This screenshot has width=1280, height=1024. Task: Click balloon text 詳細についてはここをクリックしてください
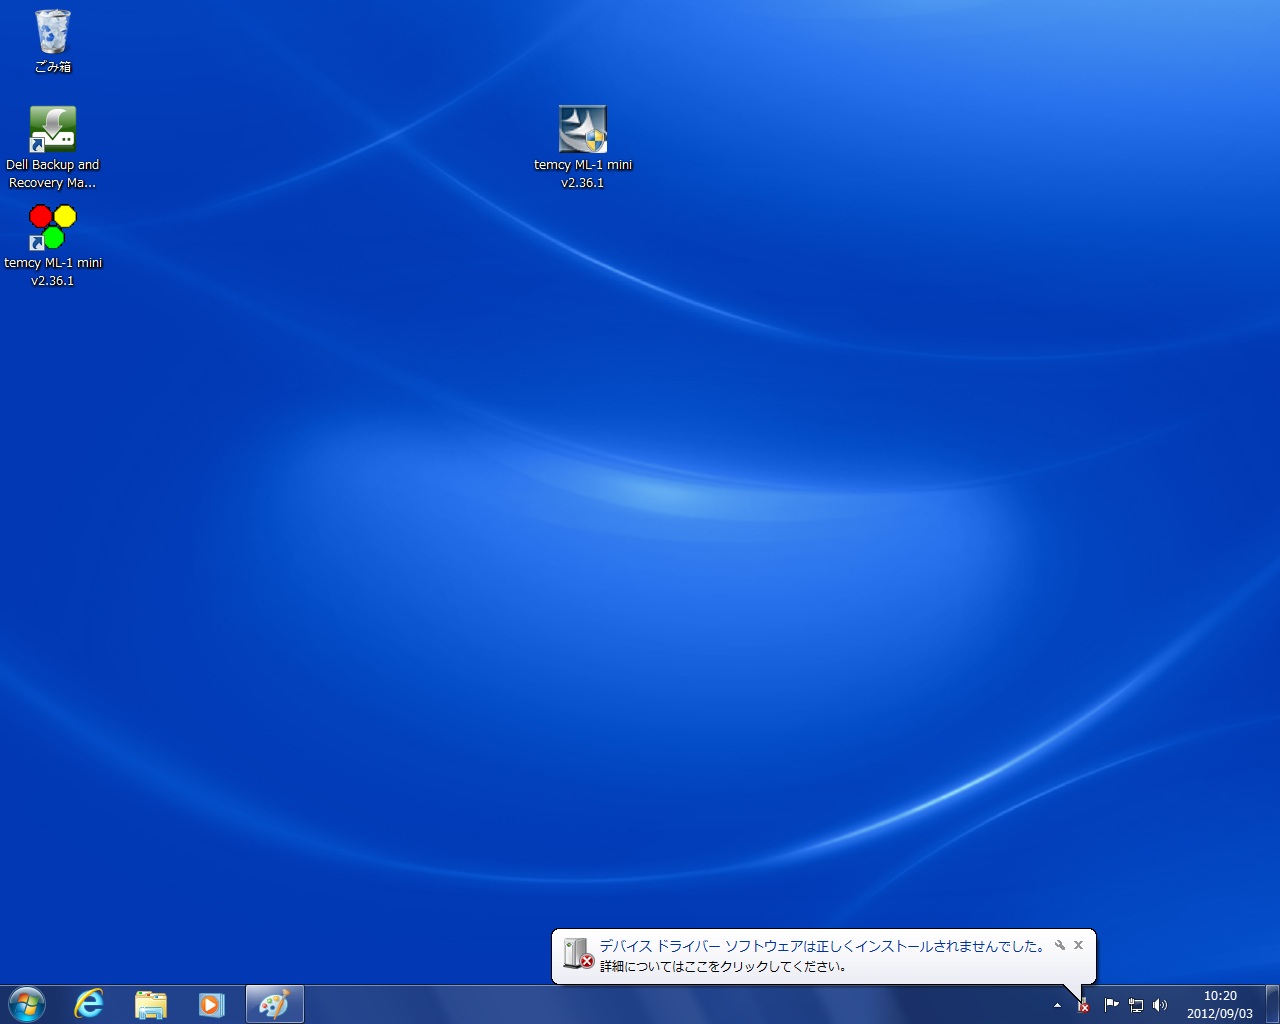tap(724, 967)
